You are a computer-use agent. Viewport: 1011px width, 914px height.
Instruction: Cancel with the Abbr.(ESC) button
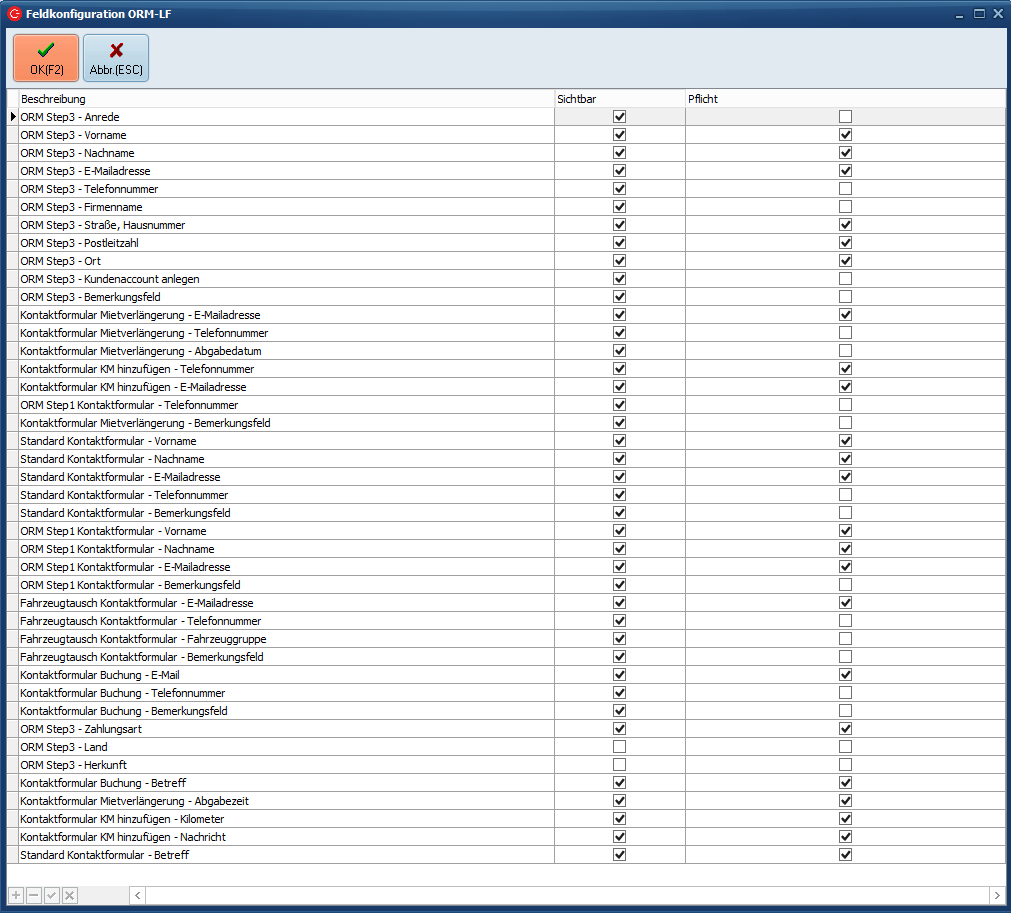coord(116,59)
